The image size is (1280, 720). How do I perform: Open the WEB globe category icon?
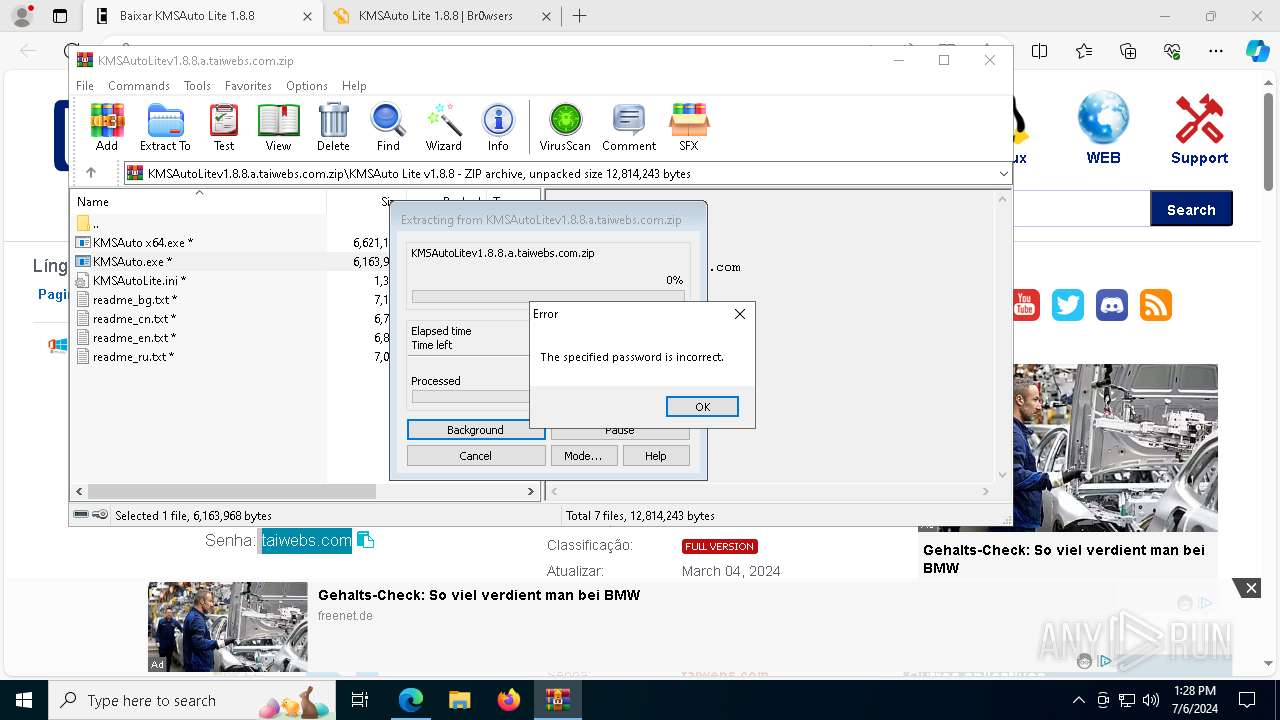1103,128
